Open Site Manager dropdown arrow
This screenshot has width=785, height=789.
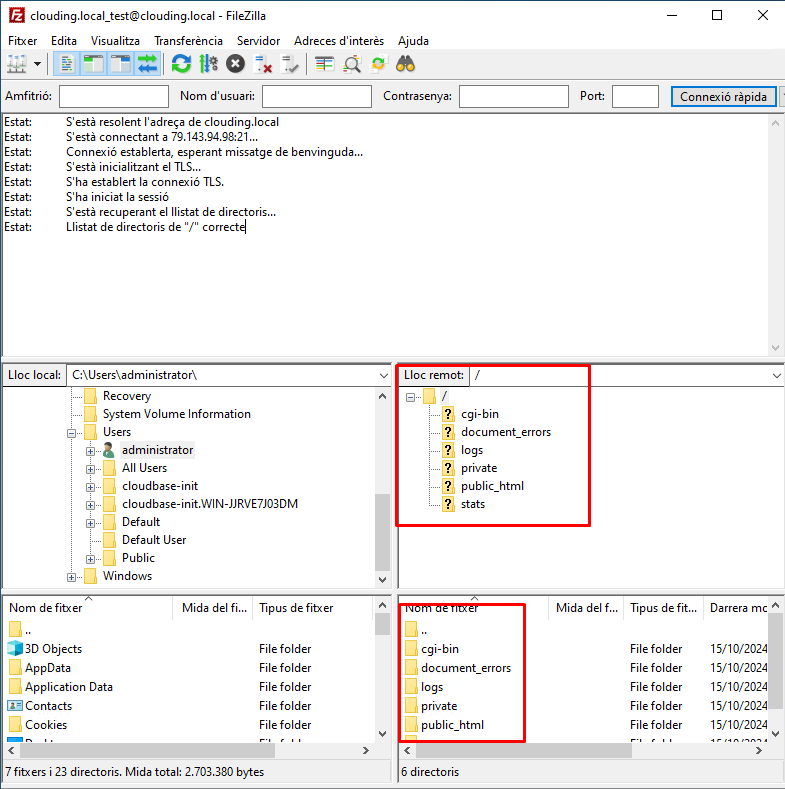pyautogui.click(x=37, y=64)
